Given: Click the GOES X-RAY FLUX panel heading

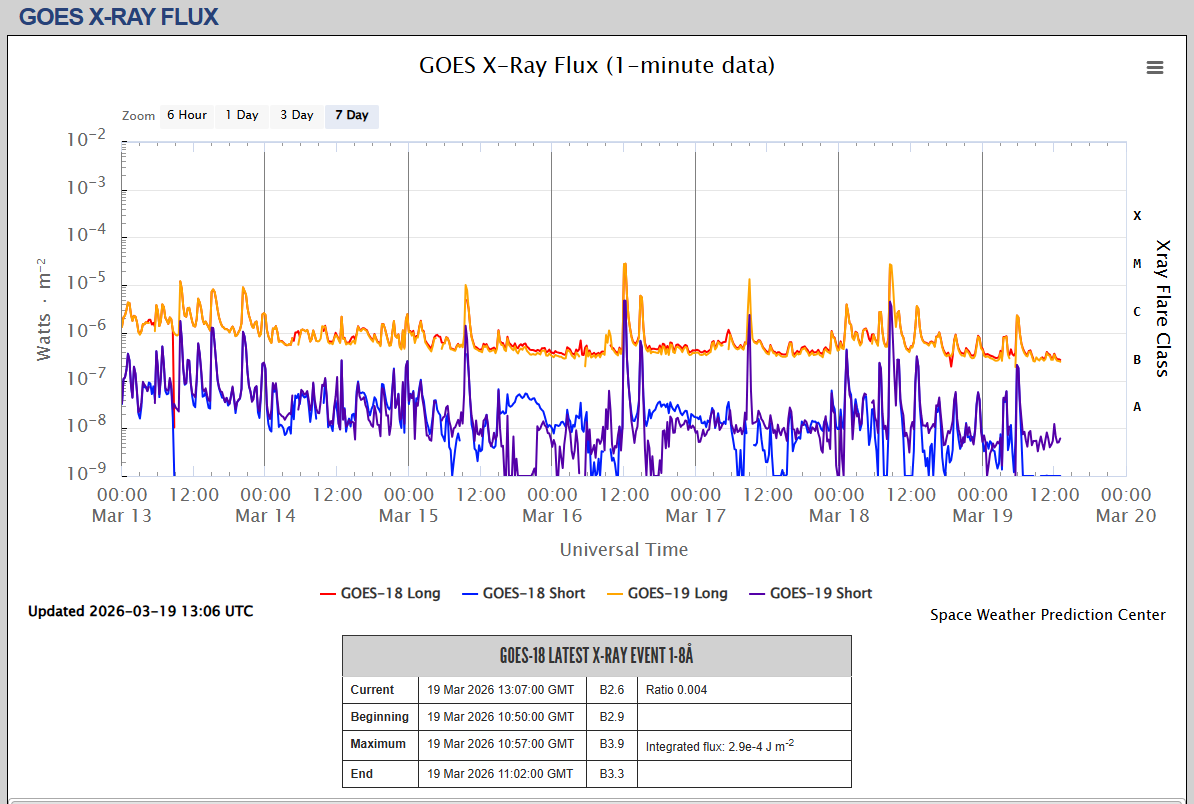Looking at the screenshot, I should tap(118, 17).
